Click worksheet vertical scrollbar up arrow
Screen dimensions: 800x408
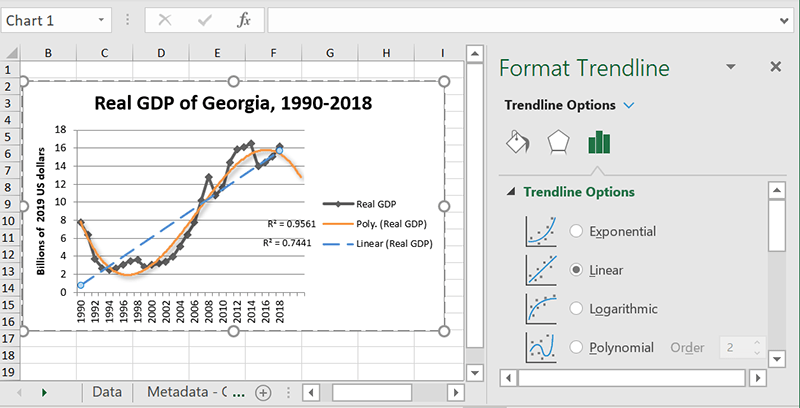(475, 54)
